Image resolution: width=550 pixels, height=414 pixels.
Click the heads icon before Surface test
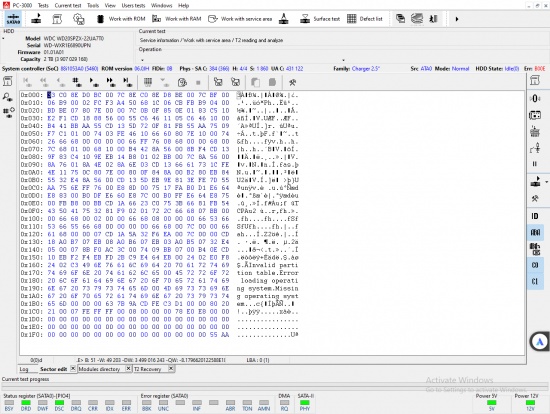(284, 19)
